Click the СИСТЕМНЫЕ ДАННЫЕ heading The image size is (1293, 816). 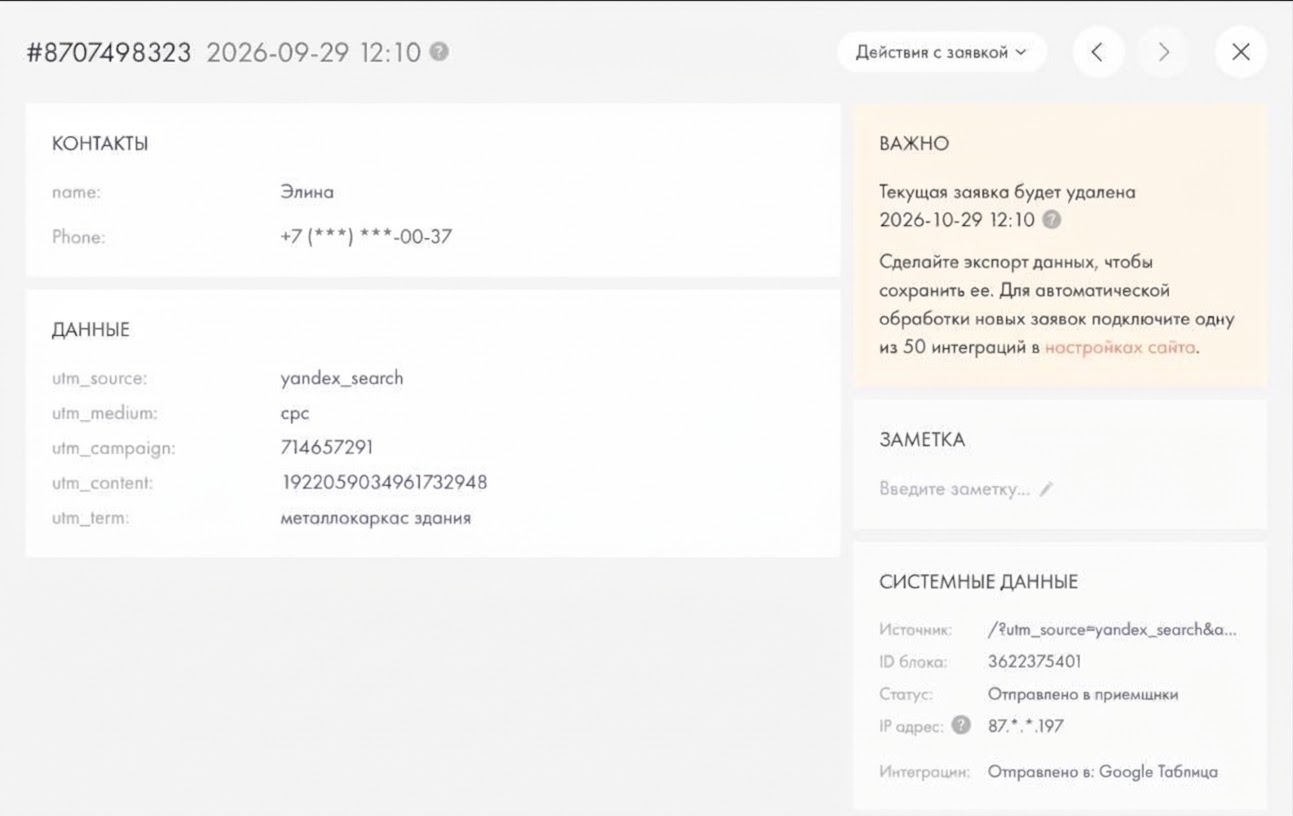979,582
